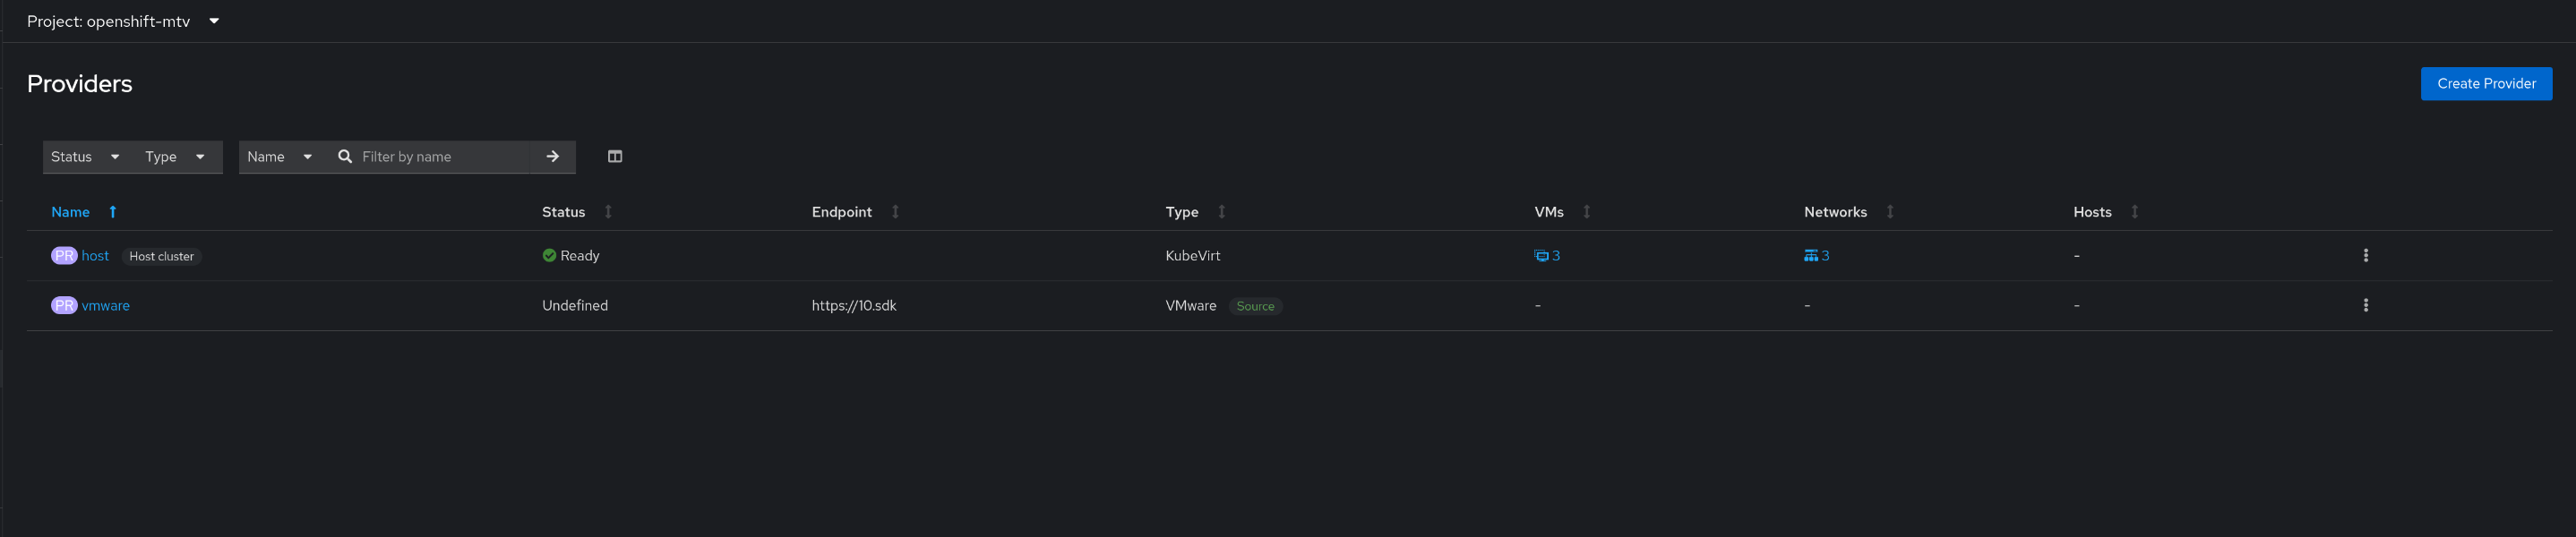2576x537 pixels.
Task: Sort table by Endpoint column
Action: click(895, 212)
